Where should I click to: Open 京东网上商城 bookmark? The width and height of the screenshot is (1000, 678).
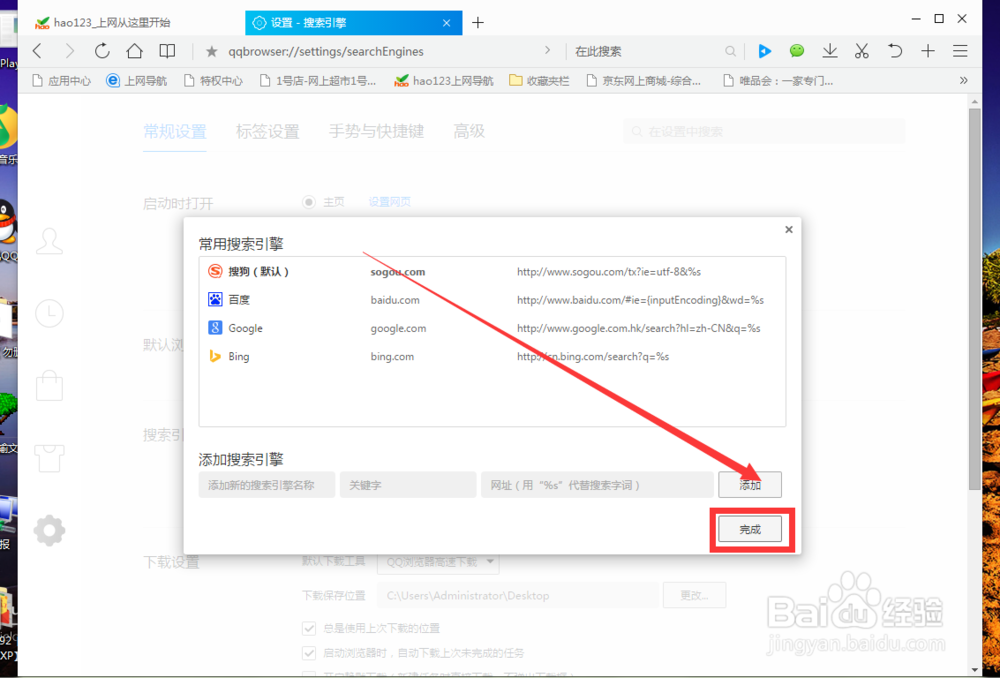(643, 81)
